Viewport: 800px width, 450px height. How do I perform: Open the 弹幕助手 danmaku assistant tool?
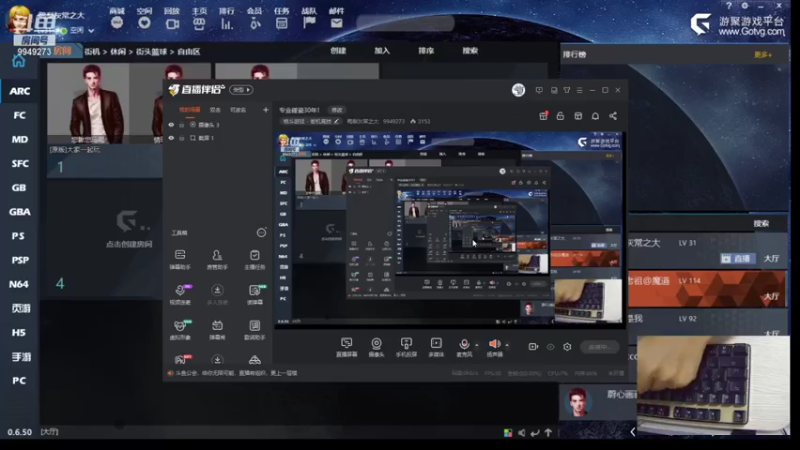click(x=180, y=259)
